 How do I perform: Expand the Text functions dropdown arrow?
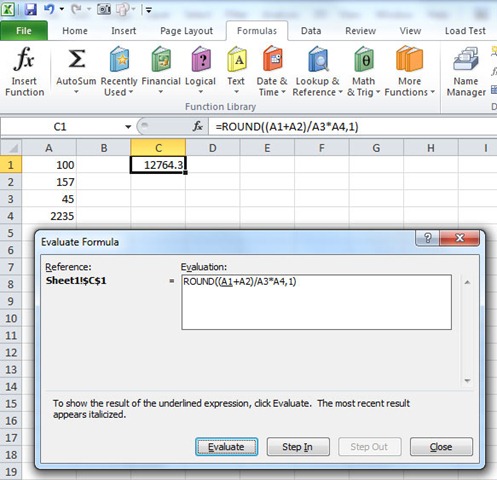point(236,92)
